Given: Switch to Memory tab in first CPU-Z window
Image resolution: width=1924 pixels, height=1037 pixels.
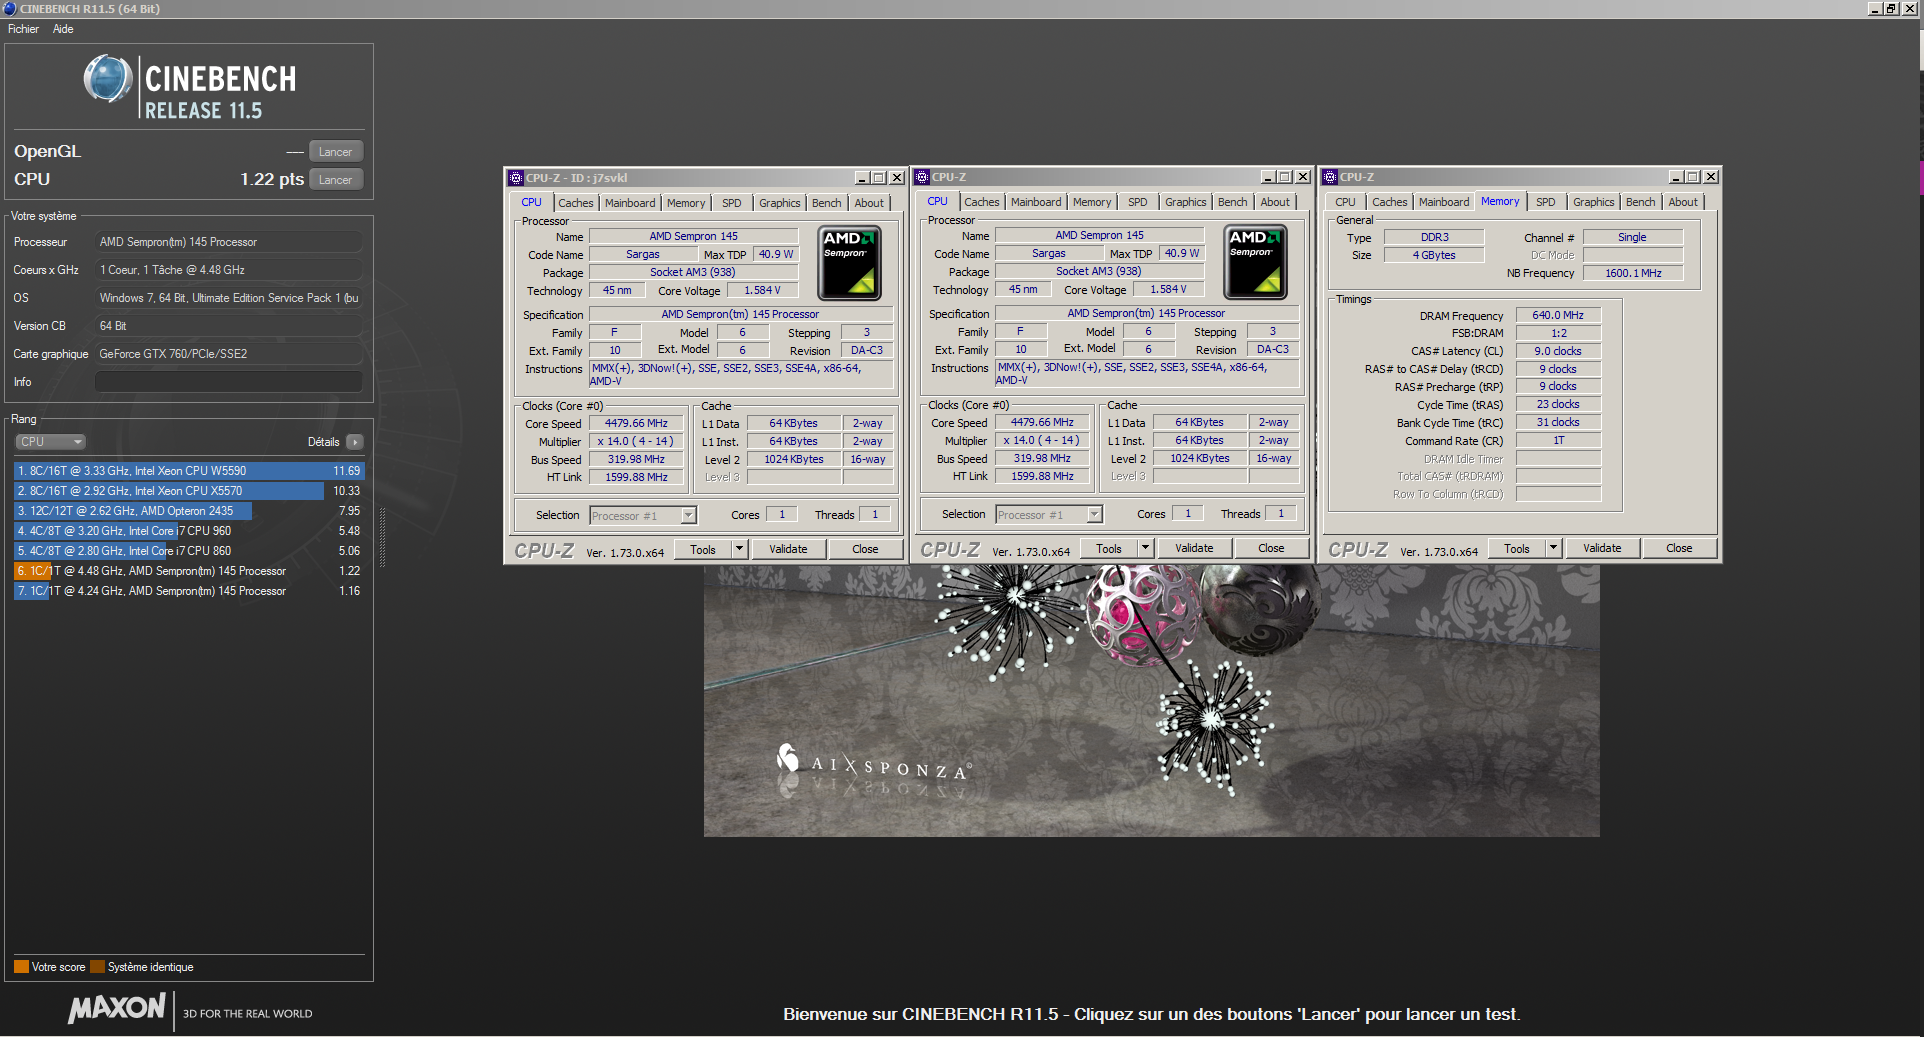Looking at the screenshot, I should coord(686,203).
